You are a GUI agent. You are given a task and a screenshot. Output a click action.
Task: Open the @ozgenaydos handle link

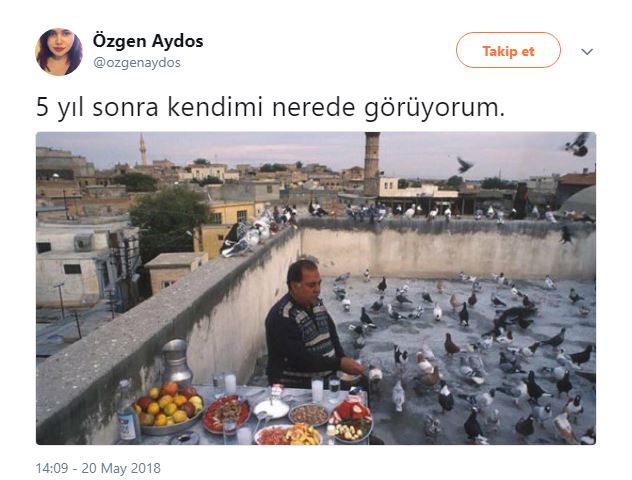coord(137,63)
